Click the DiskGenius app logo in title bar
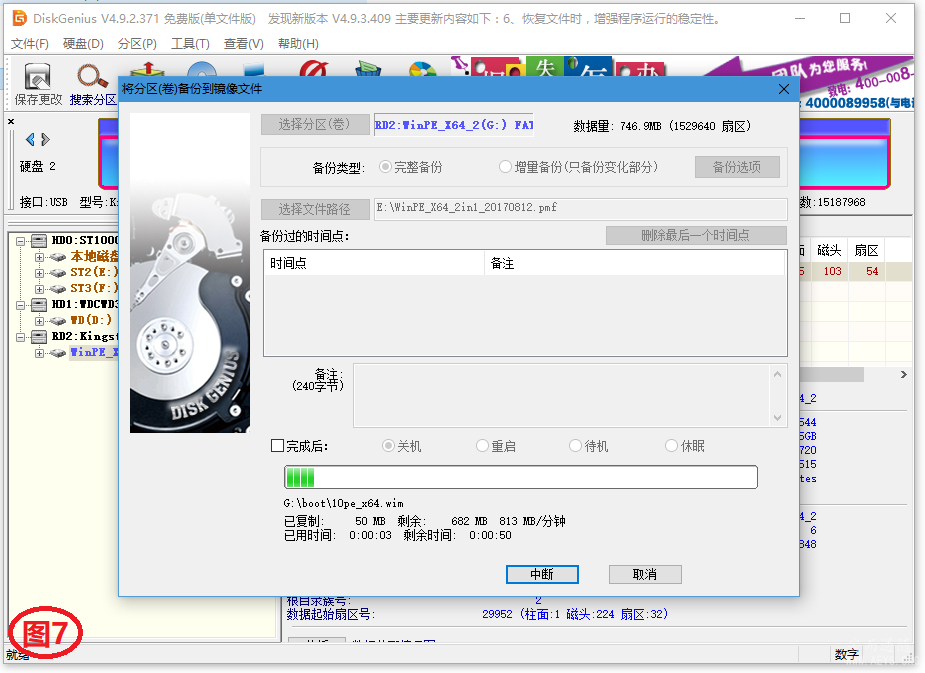 coord(19,18)
